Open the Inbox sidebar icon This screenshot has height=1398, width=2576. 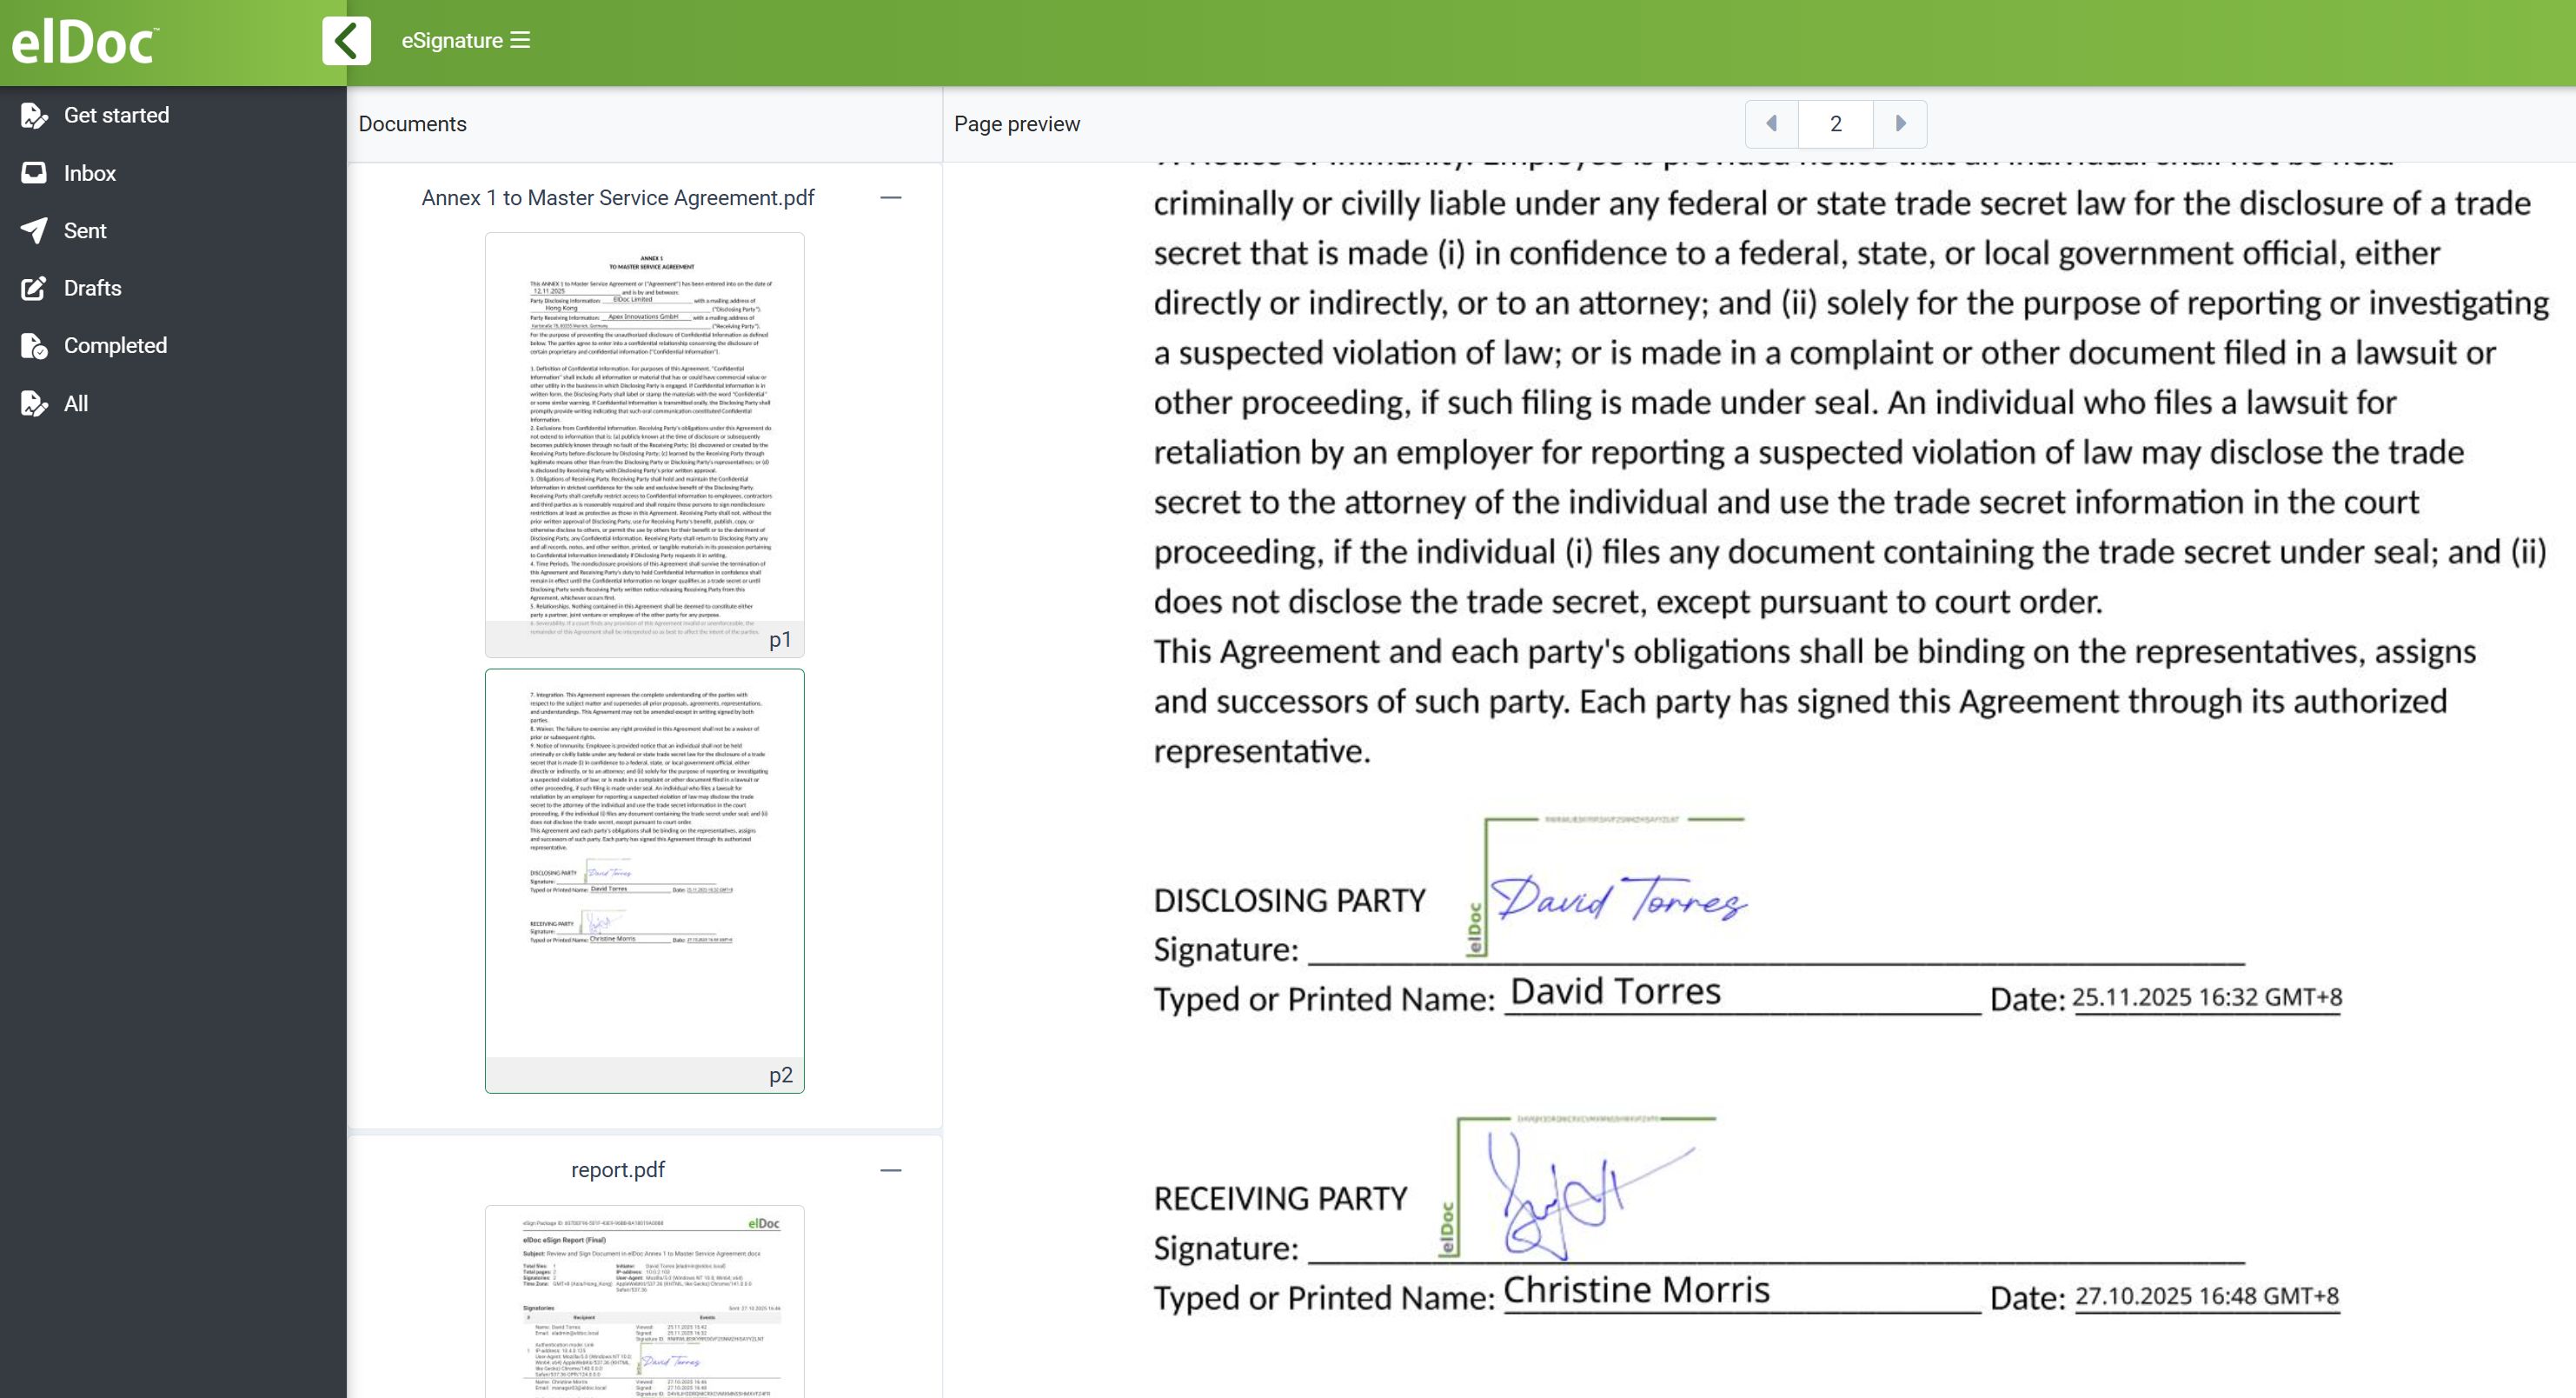point(35,172)
